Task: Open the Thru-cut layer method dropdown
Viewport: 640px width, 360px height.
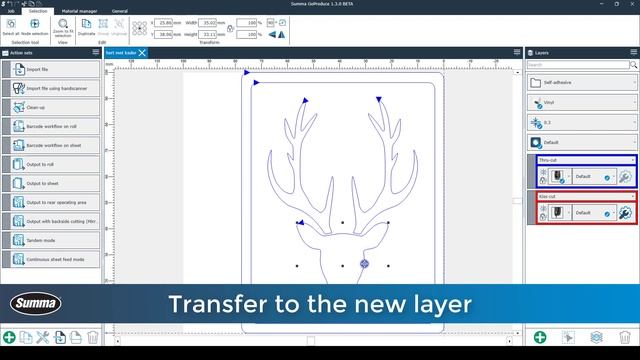Action: (x=587, y=160)
